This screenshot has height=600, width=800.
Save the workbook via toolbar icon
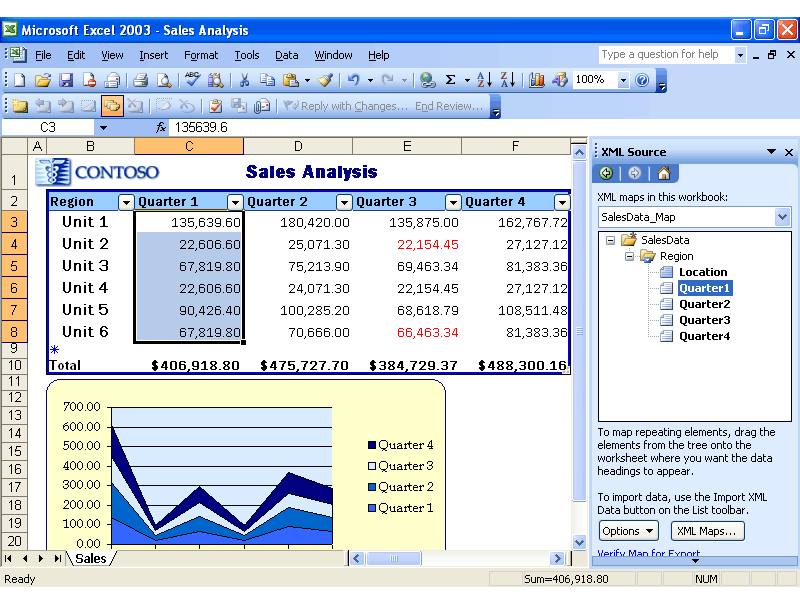click(x=65, y=80)
